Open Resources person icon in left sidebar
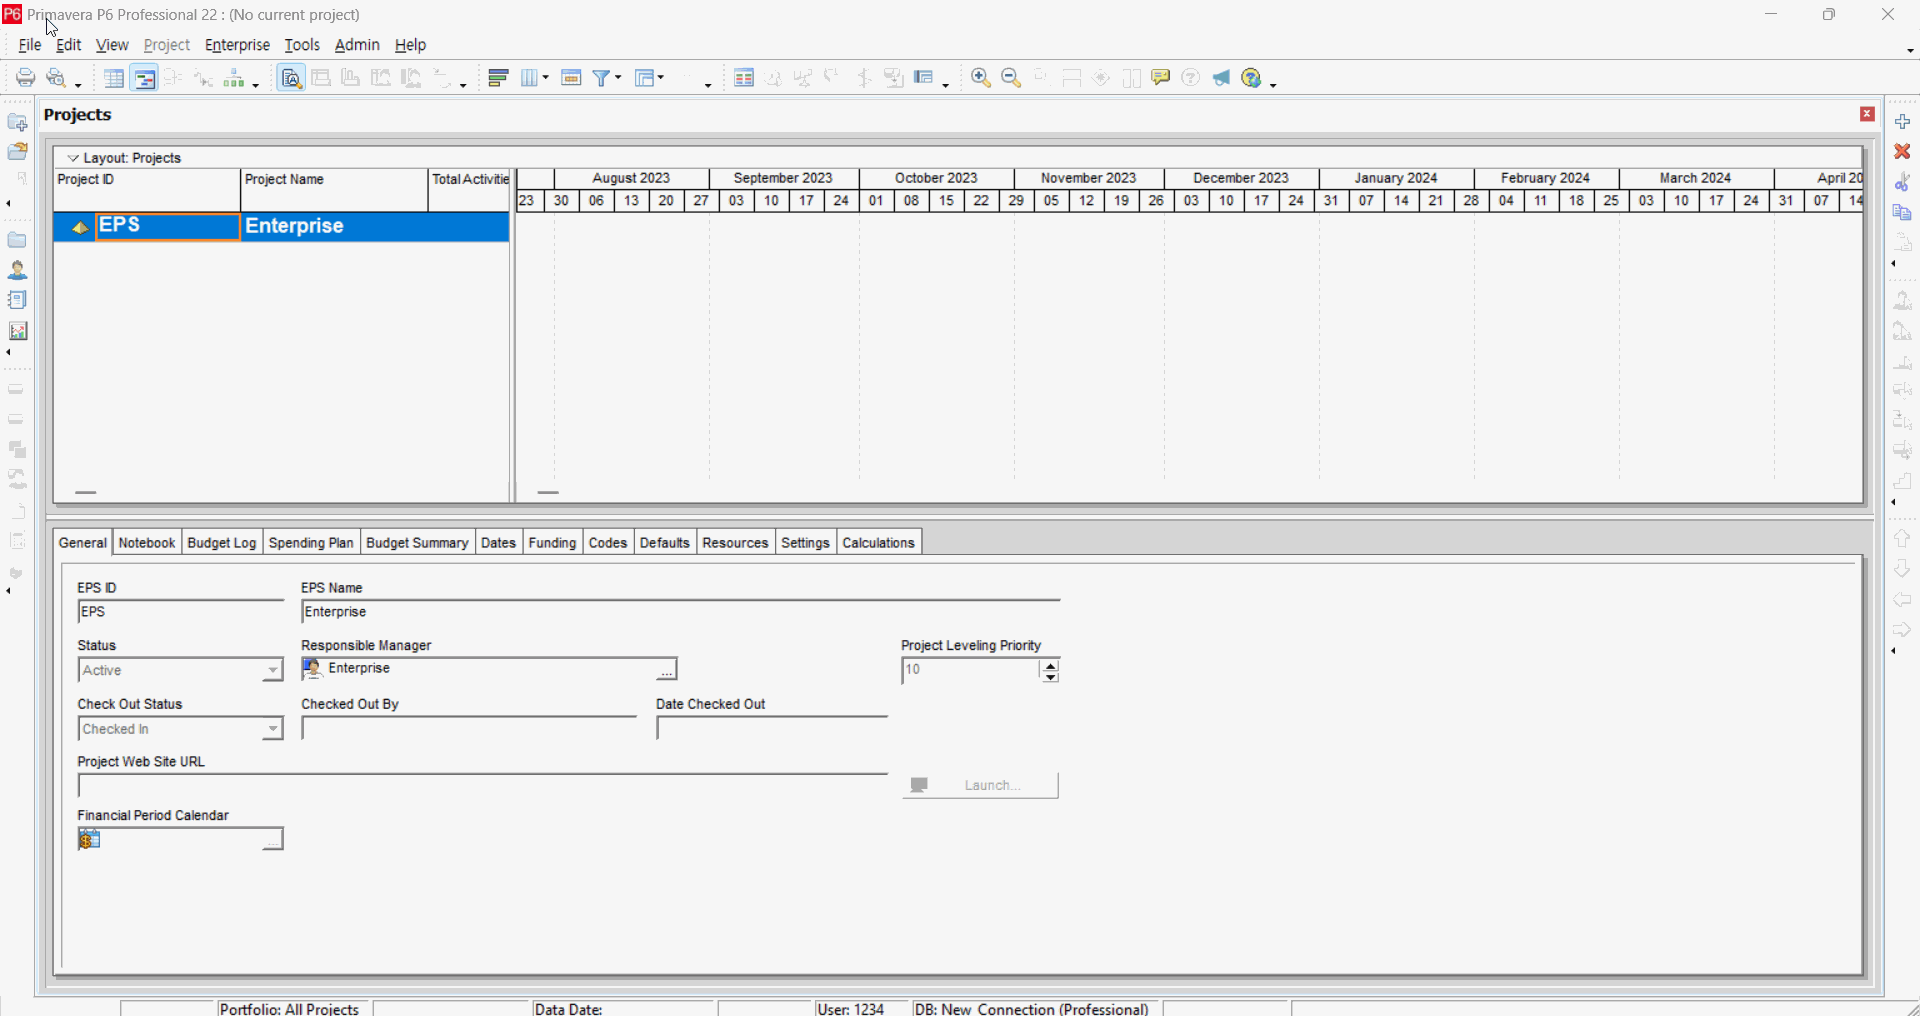1920x1016 pixels. coord(17,270)
